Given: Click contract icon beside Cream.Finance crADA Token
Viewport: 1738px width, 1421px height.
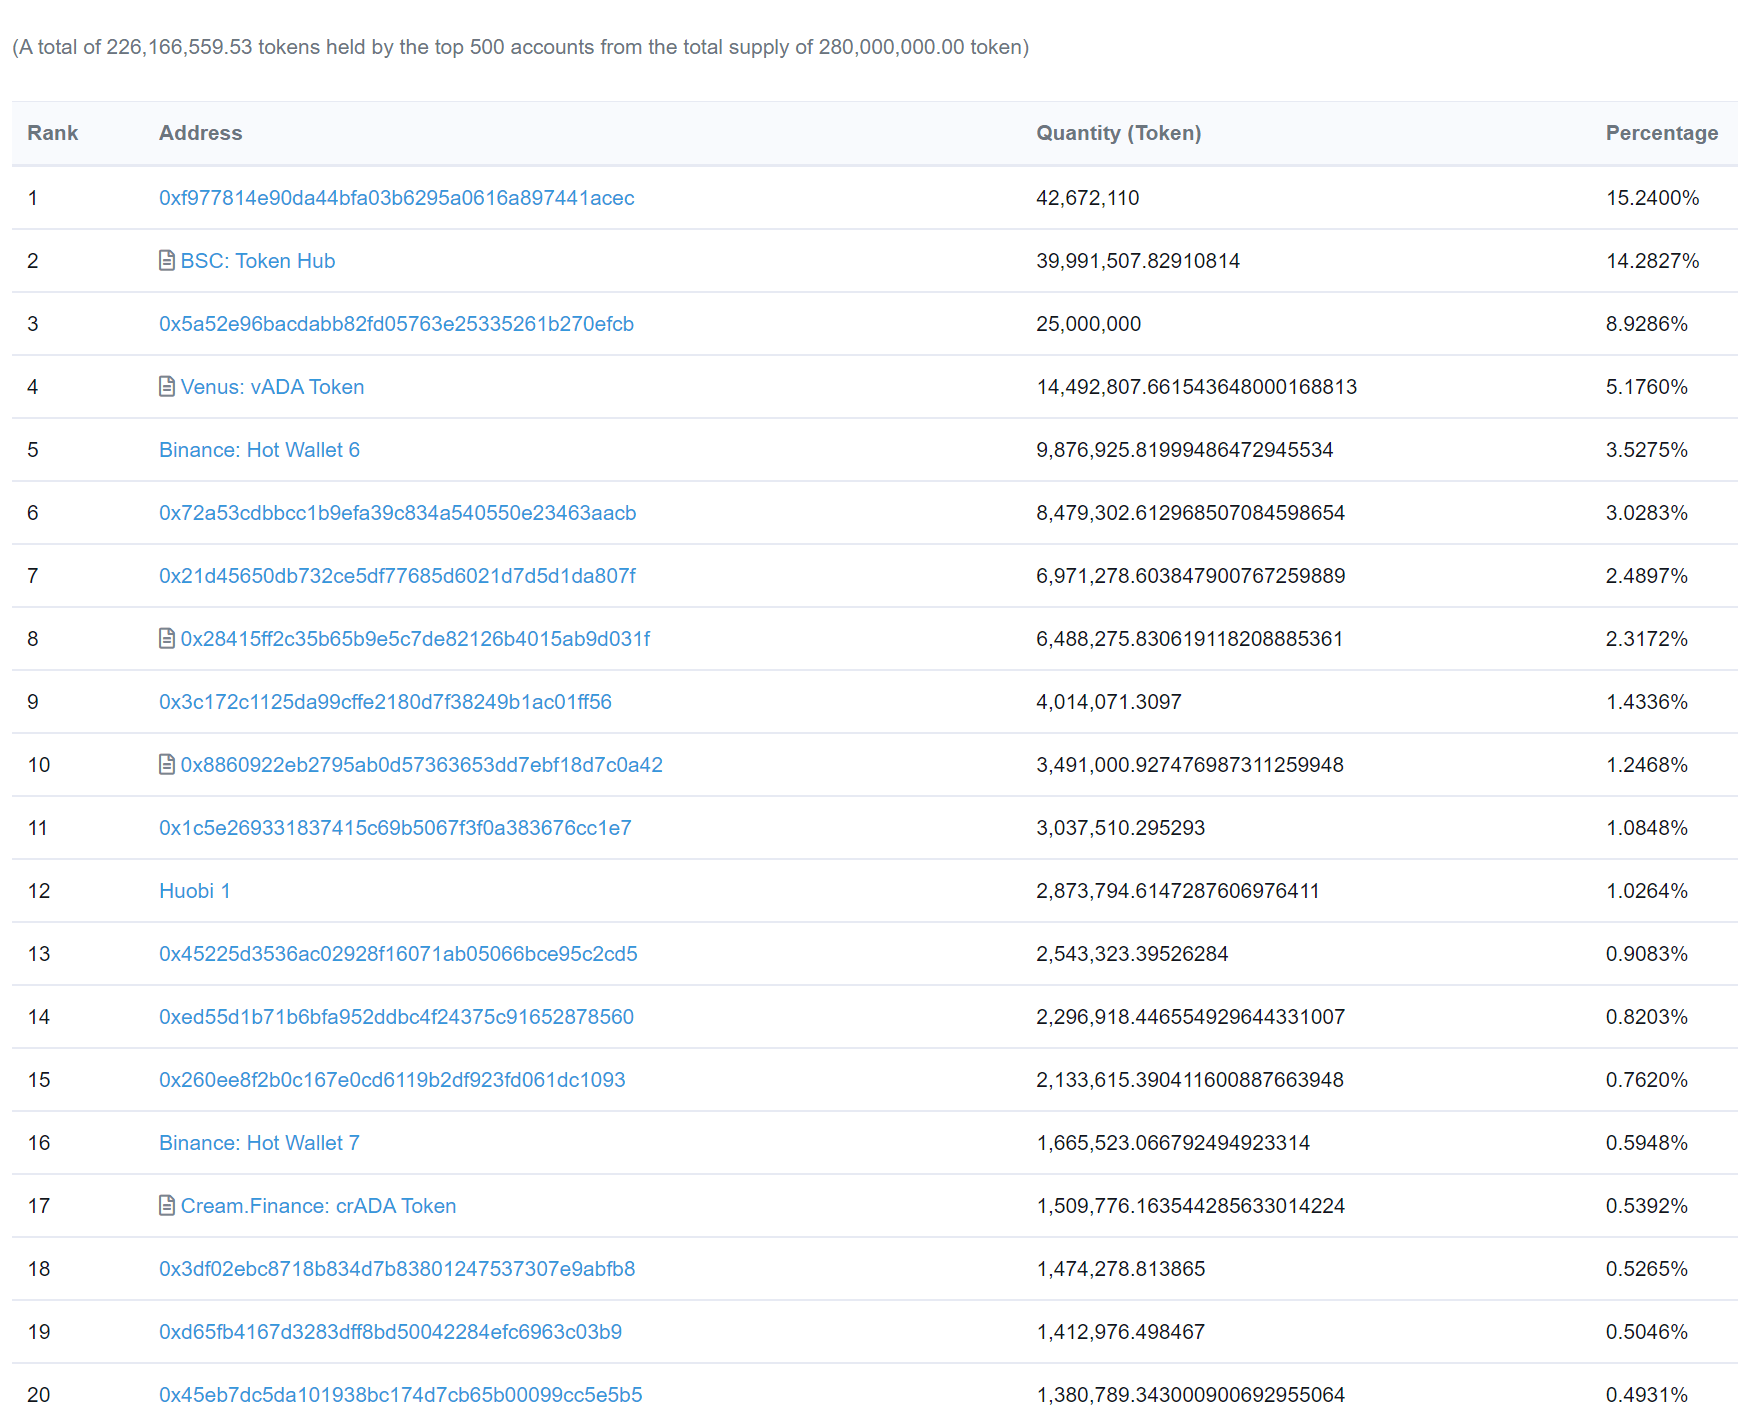Looking at the screenshot, I should [167, 1206].
